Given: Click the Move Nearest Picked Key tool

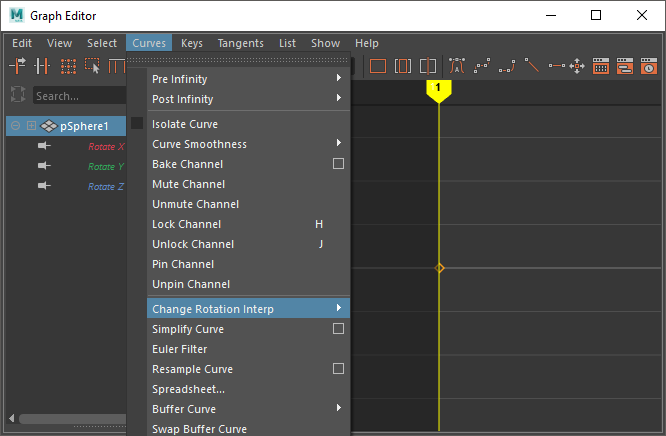Looking at the screenshot, I should click(x=18, y=66).
